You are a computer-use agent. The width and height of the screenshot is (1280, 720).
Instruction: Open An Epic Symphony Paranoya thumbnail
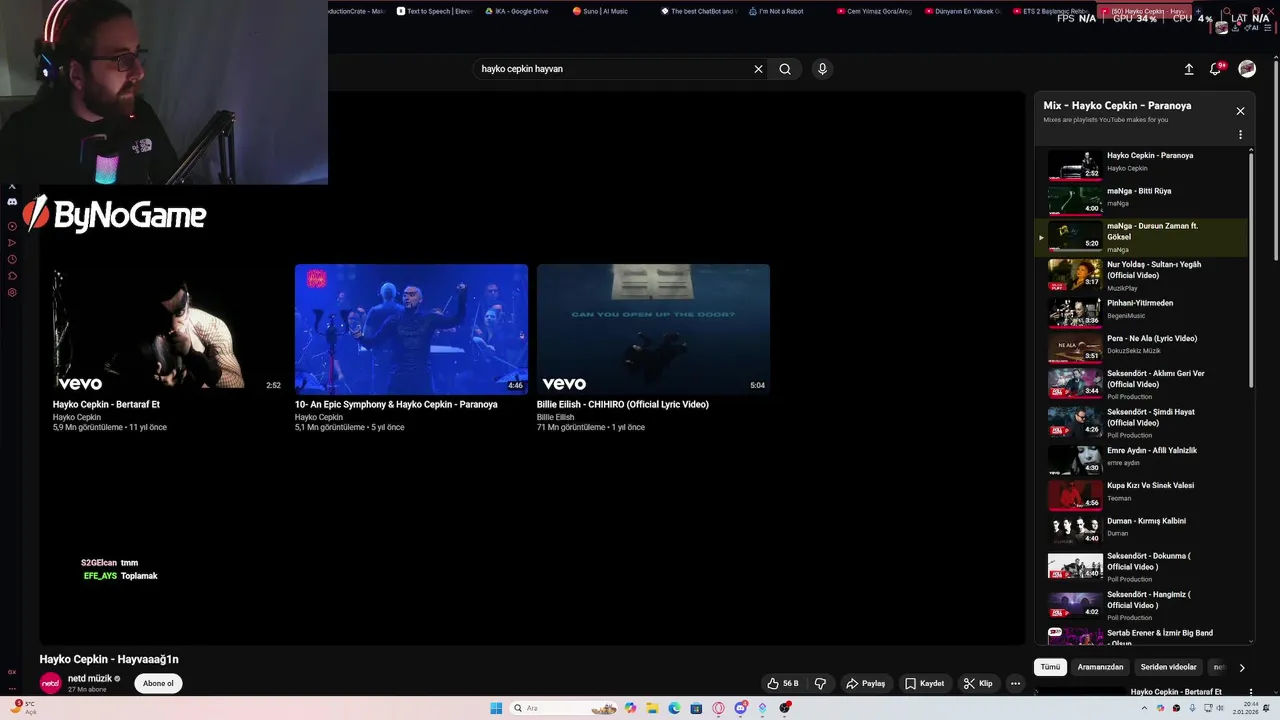pos(411,329)
